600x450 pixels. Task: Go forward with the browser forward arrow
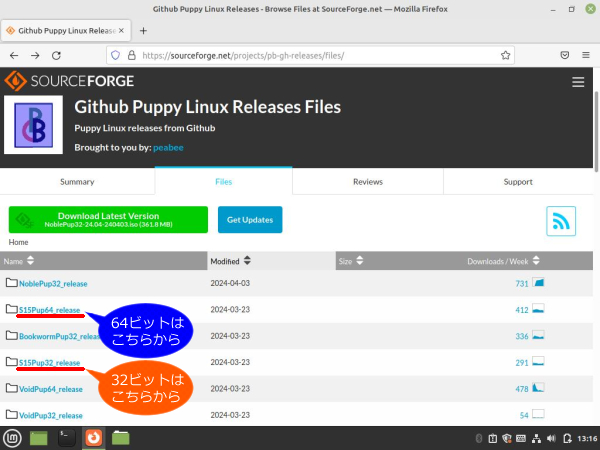35,55
